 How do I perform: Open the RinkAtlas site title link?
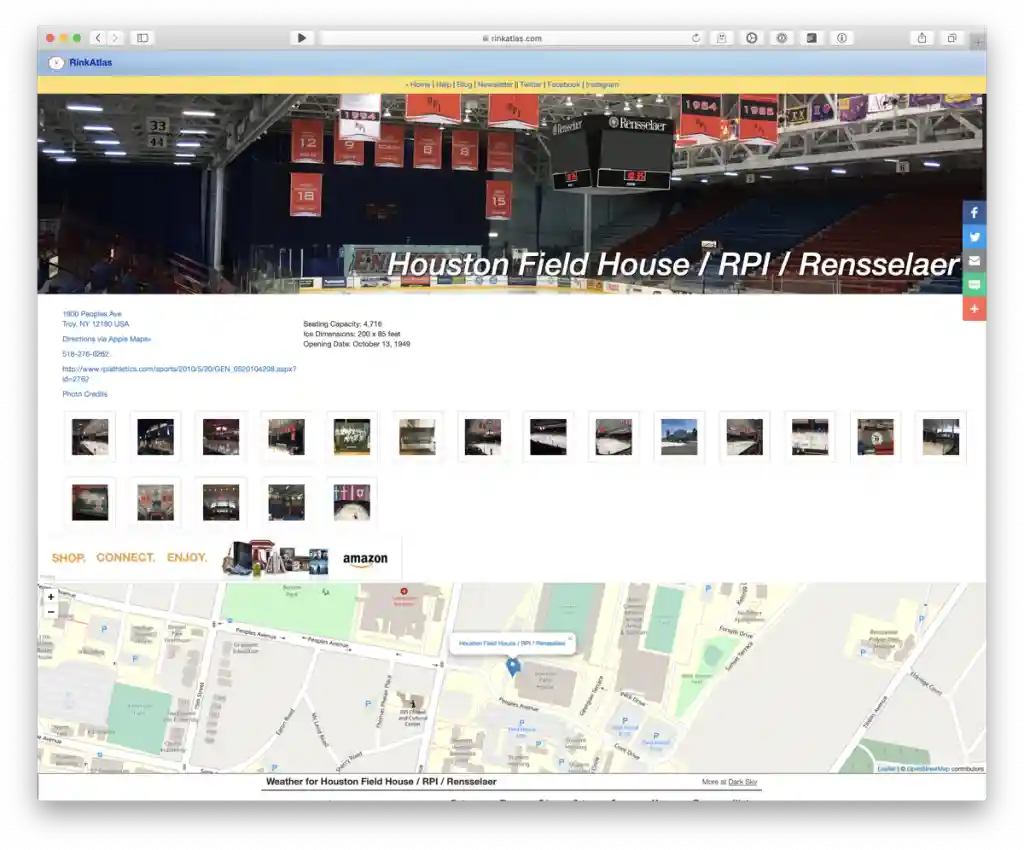[x=90, y=63]
